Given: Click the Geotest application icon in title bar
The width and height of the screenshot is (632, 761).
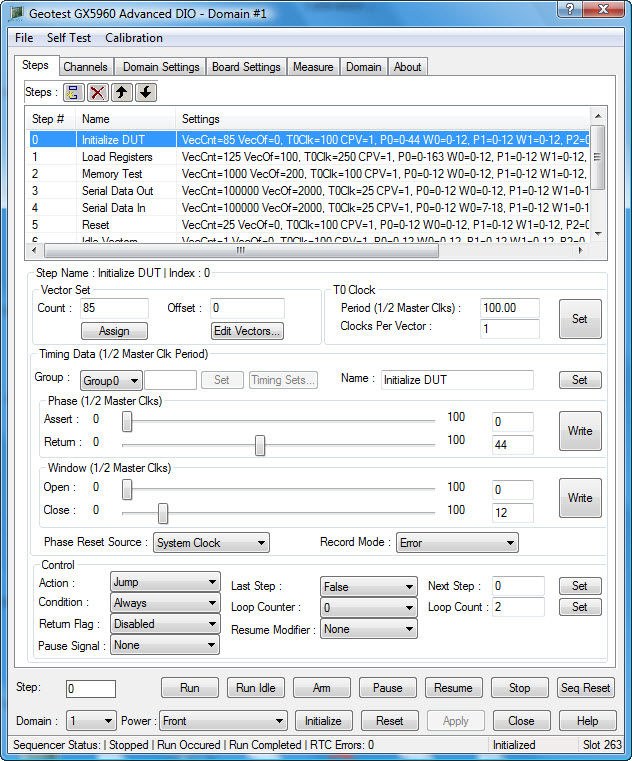Looking at the screenshot, I should [17, 14].
